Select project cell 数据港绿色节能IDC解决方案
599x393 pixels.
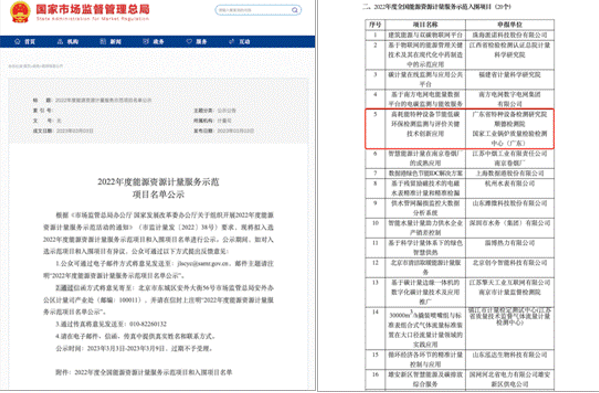click(425, 173)
